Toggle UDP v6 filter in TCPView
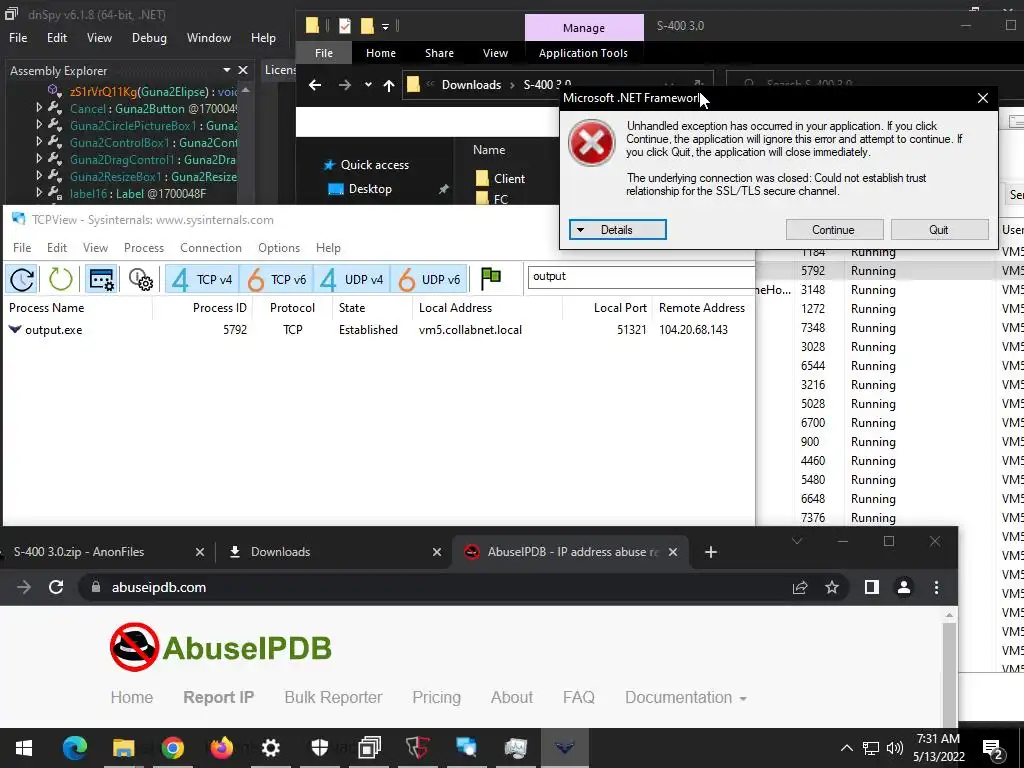 (429, 280)
